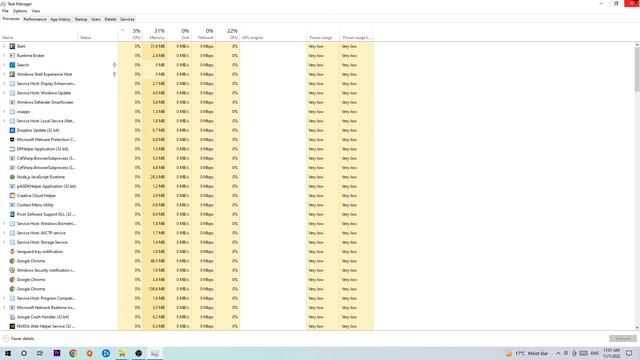The width and height of the screenshot is (640, 360).
Task: Open the File menu
Action: pyautogui.click(x=5, y=11)
